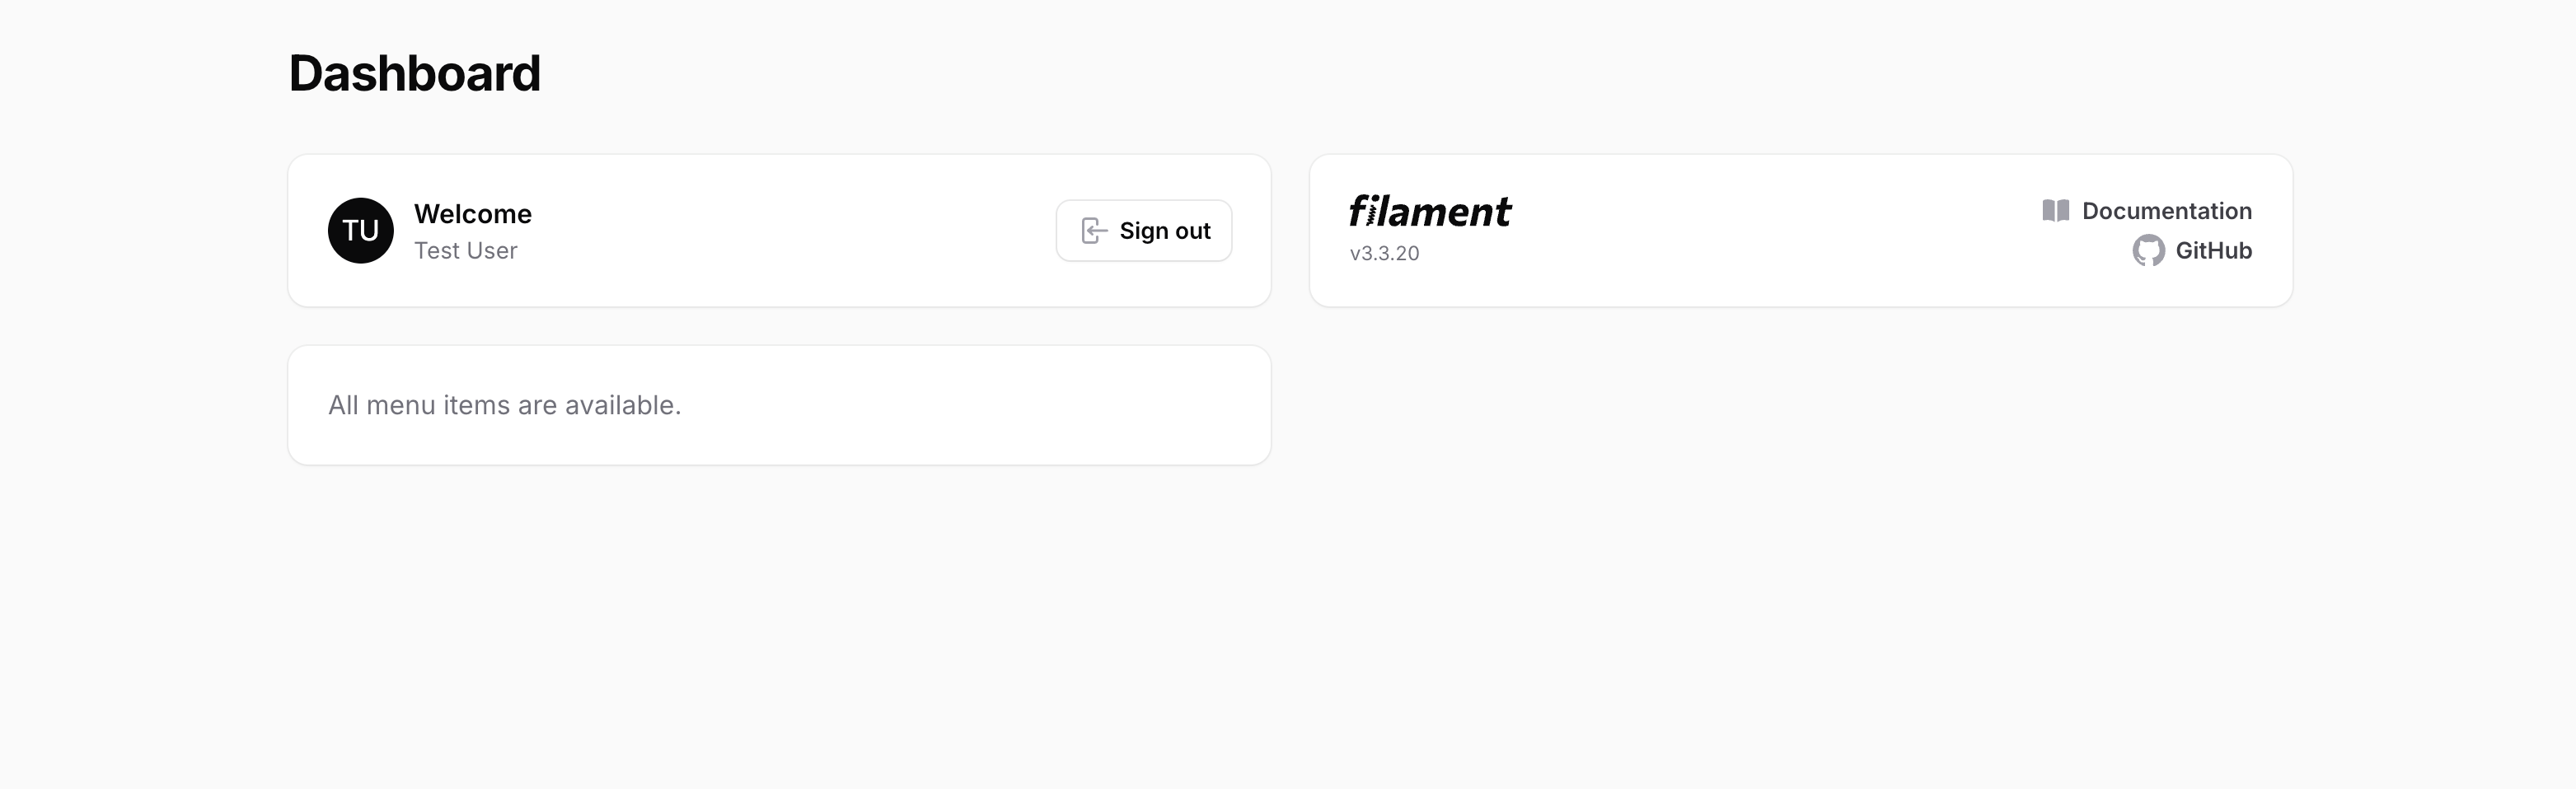Click the word 'Sign' in the Sign out button
Image resolution: width=2576 pixels, height=789 pixels.
(x=1143, y=231)
